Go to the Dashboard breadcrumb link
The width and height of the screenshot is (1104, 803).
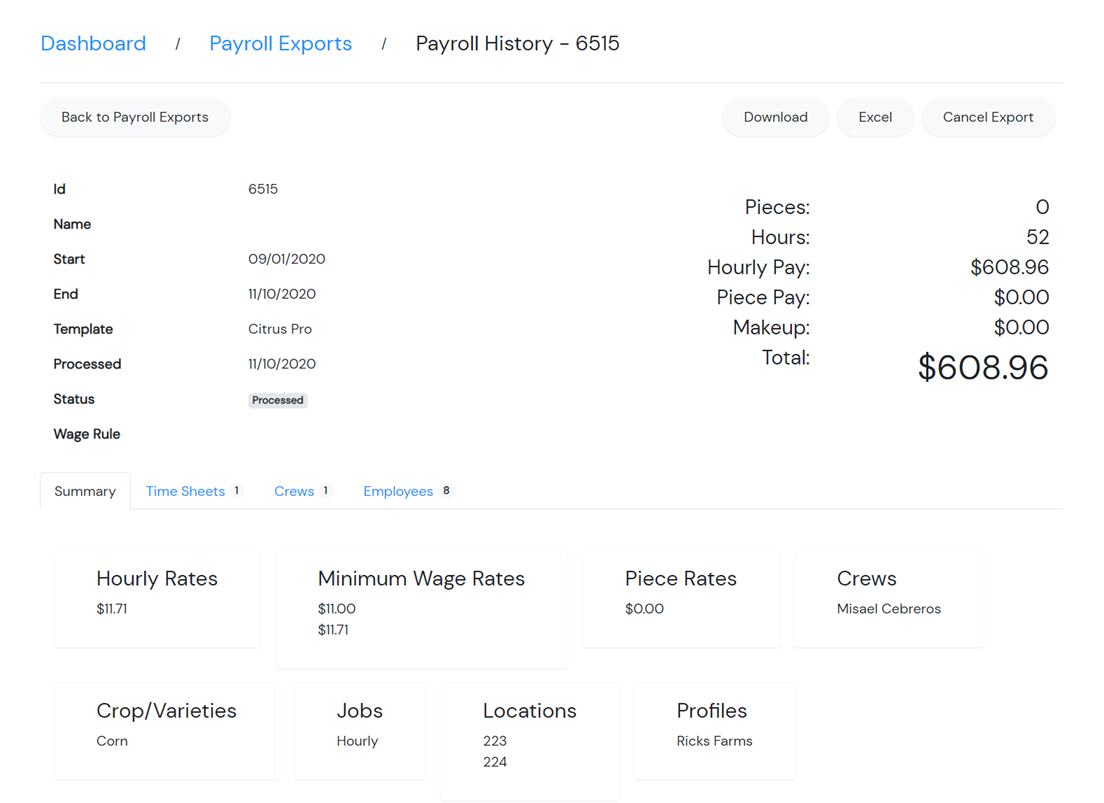(93, 44)
